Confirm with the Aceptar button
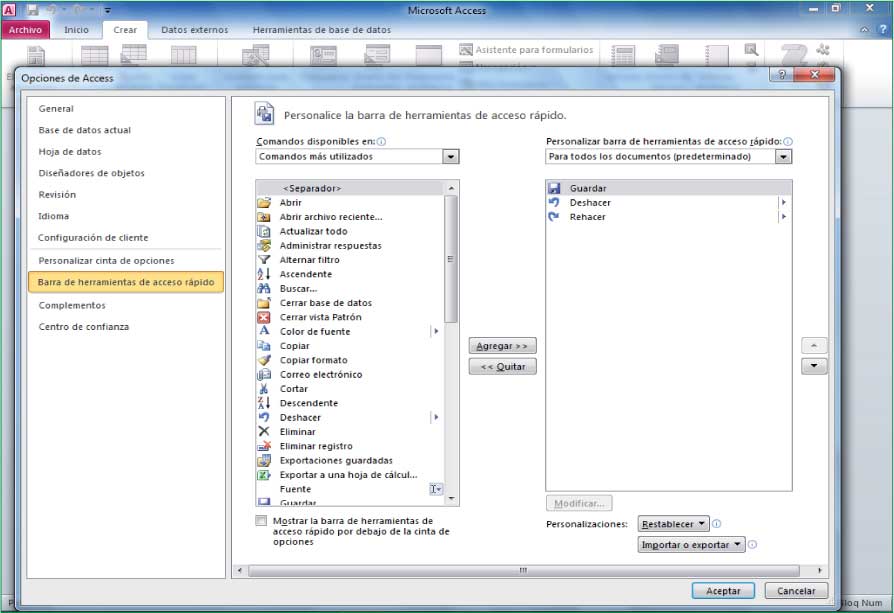The image size is (894, 613). point(723,591)
